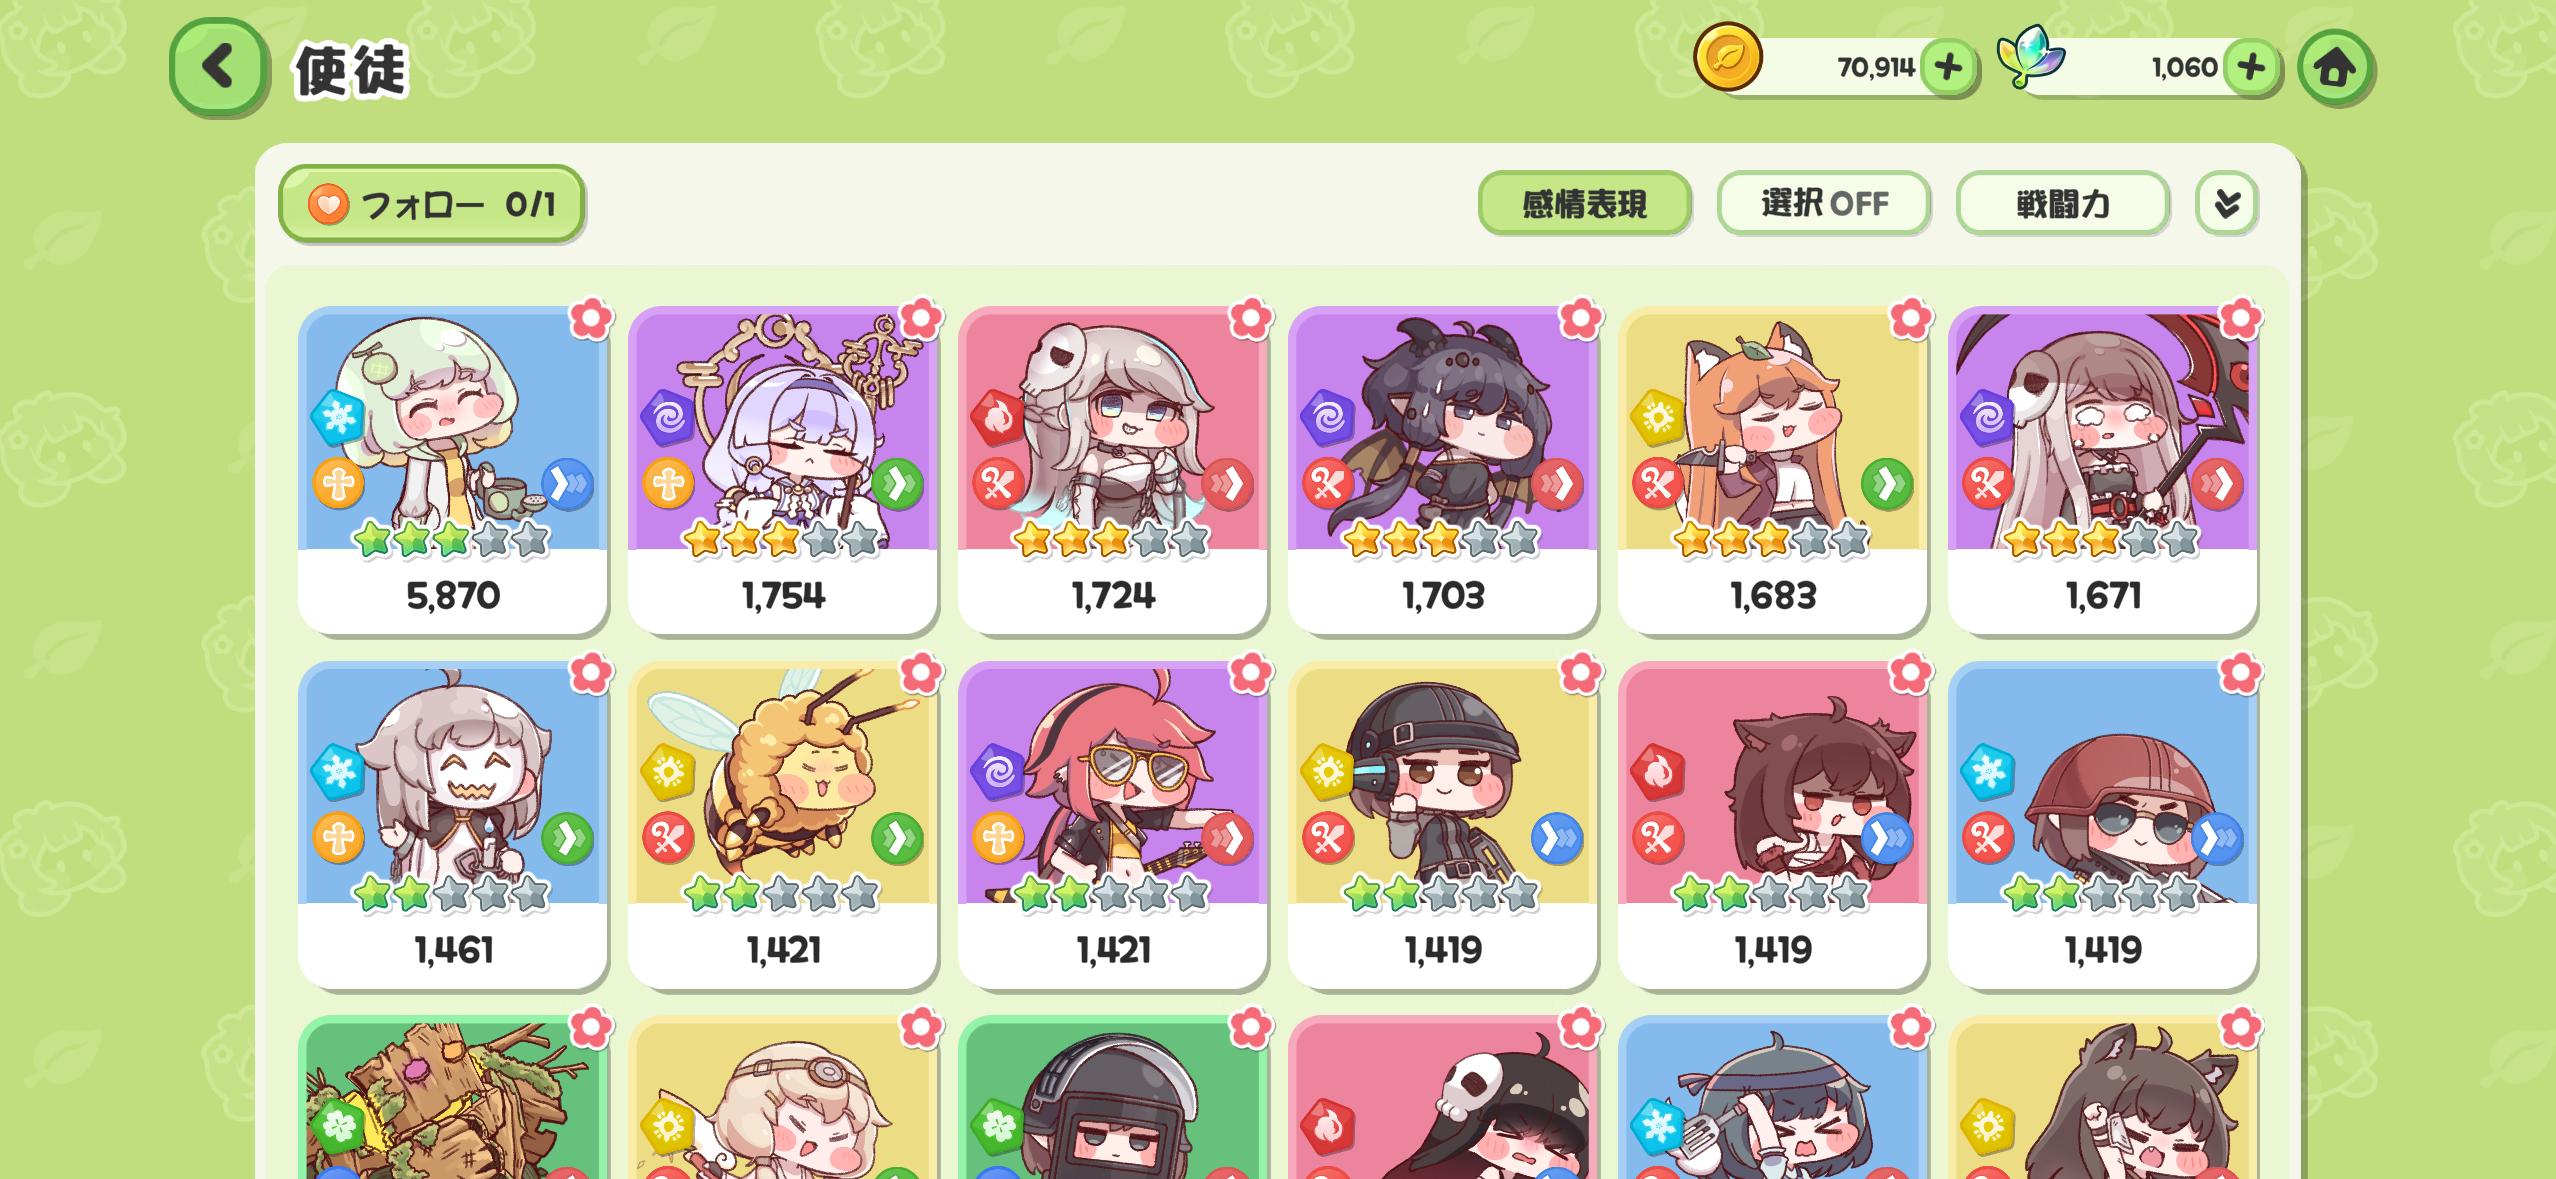
Task: Open the 1,754 purple-haired character card
Action: coord(783,470)
